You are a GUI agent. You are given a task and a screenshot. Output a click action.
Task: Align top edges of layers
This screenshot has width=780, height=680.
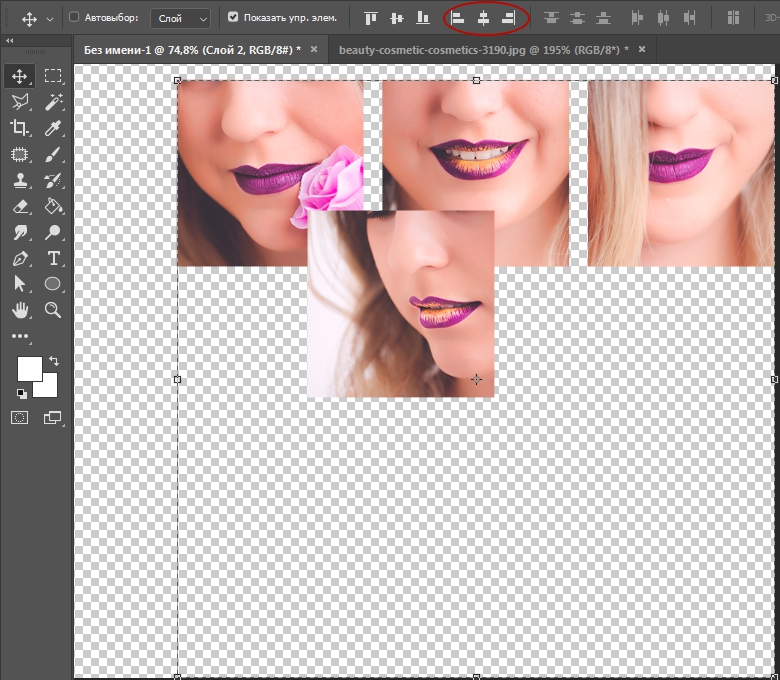[x=371, y=18]
